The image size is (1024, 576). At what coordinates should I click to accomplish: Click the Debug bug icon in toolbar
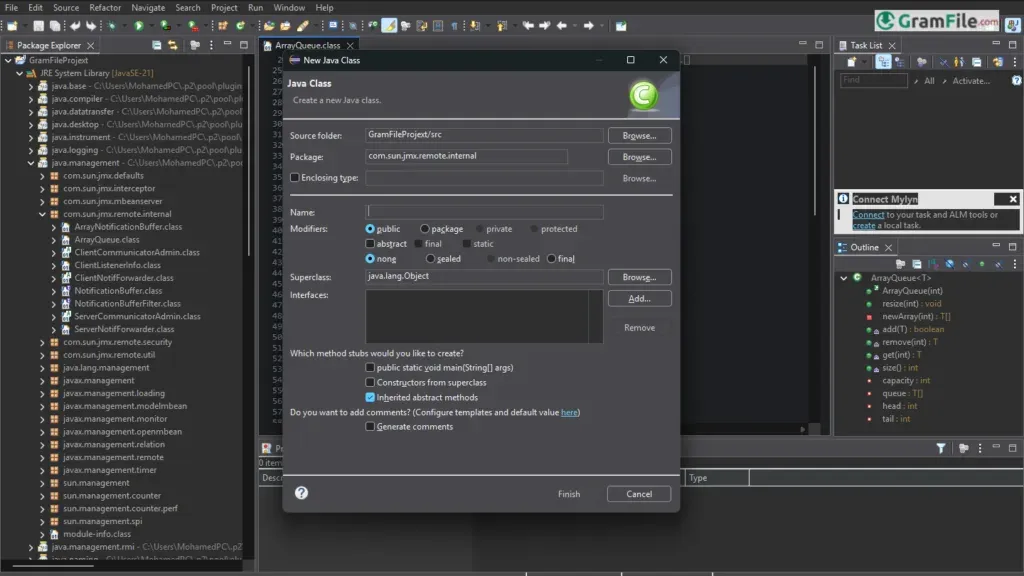tap(112, 26)
